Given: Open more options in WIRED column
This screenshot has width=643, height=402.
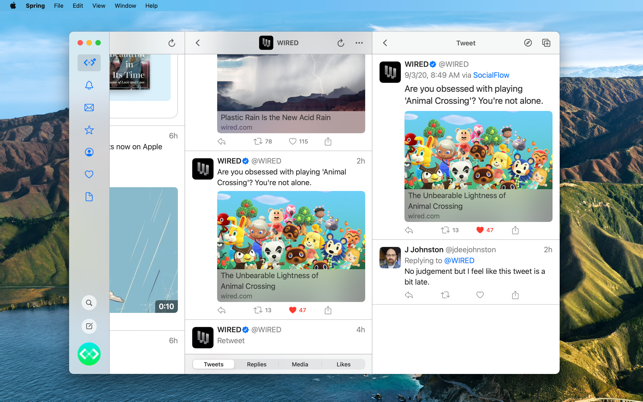Looking at the screenshot, I should [359, 43].
